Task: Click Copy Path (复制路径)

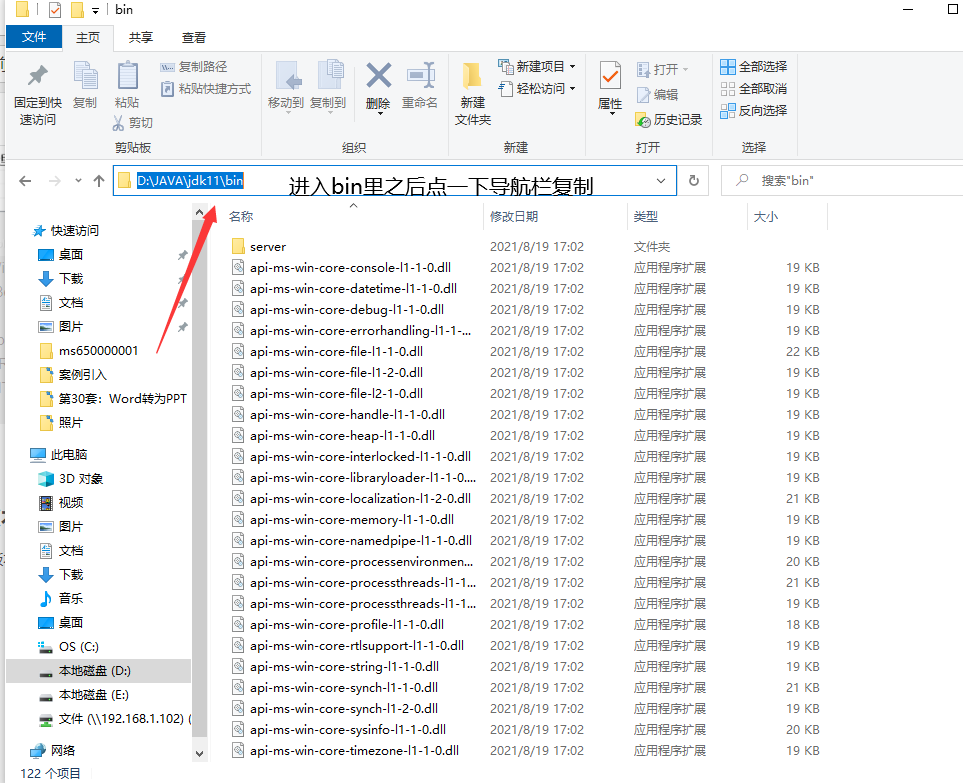Action: pos(194,66)
